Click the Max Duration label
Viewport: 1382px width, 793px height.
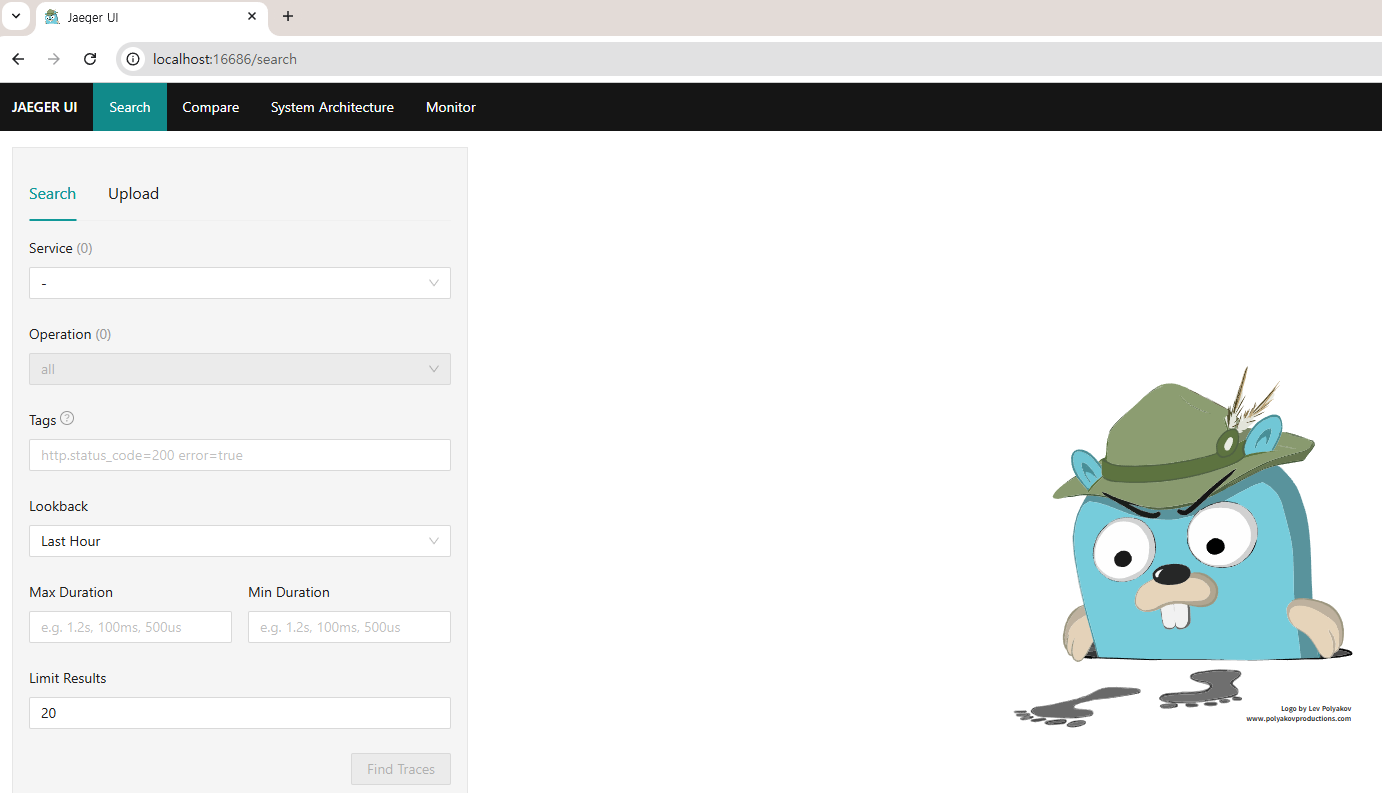pyautogui.click(x=71, y=592)
